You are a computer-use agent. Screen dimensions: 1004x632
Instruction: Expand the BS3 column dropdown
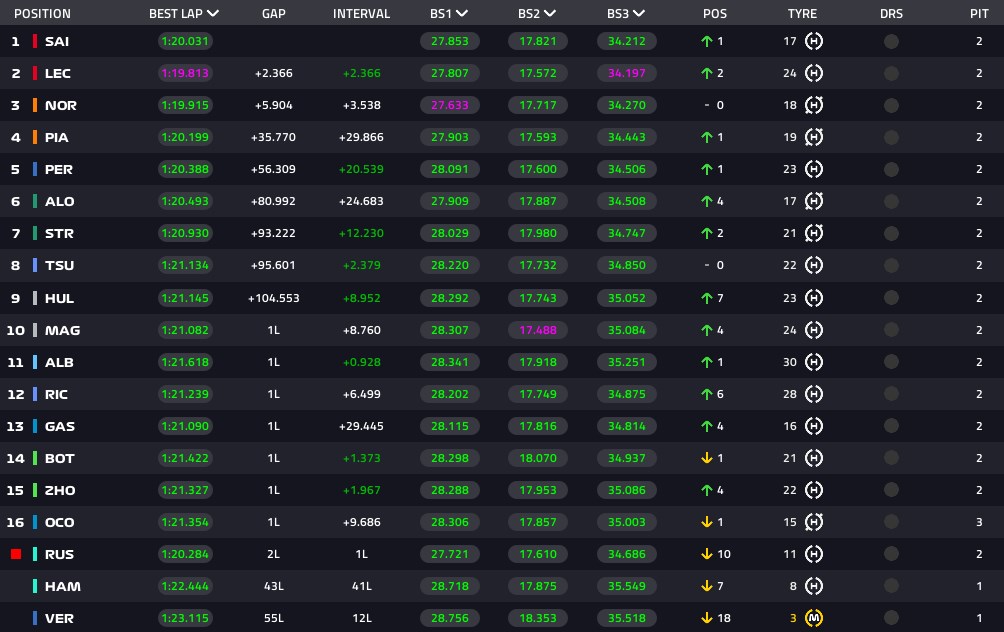(638, 13)
